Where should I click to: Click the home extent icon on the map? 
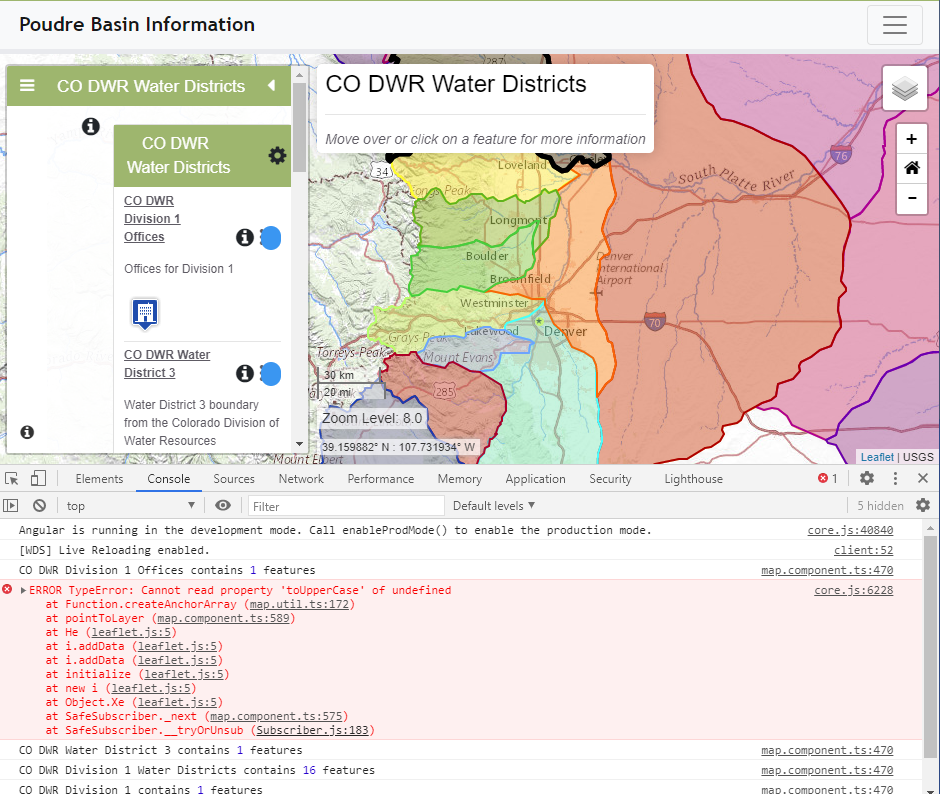pyautogui.click(x=911, y=168)
